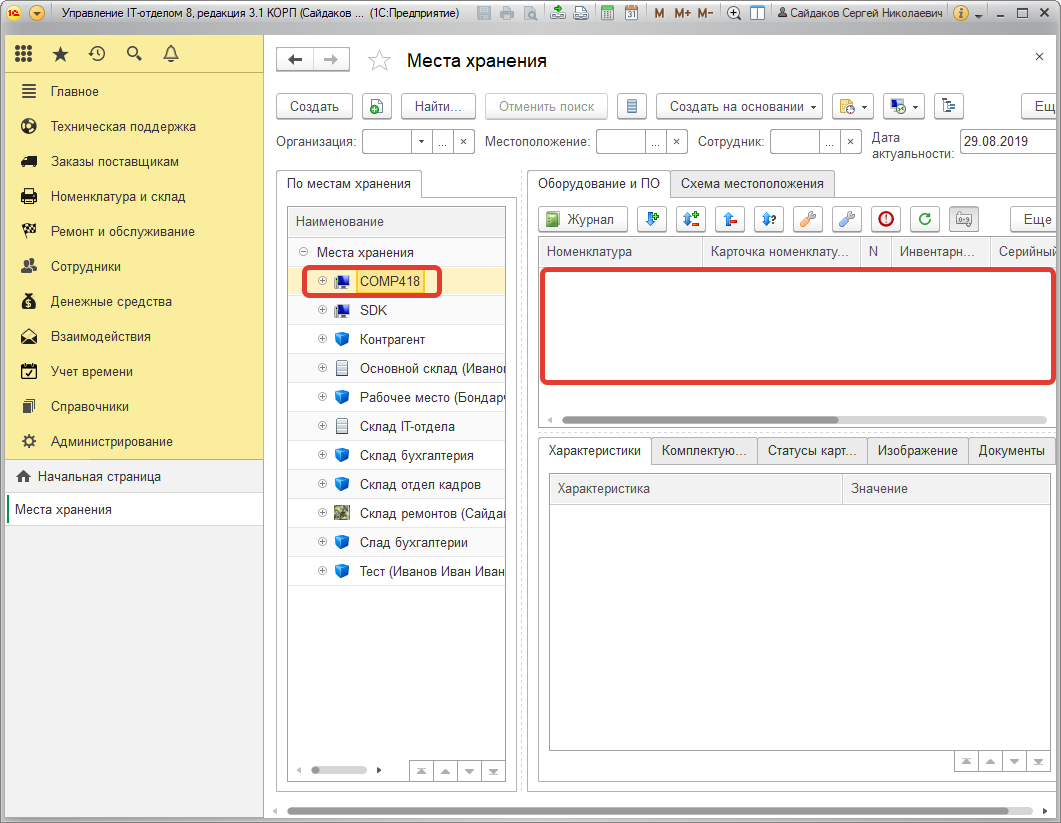Click the red exclamation circle icon
The height and width of the screenshot is (823, 1061).
(x=886, y=219)
